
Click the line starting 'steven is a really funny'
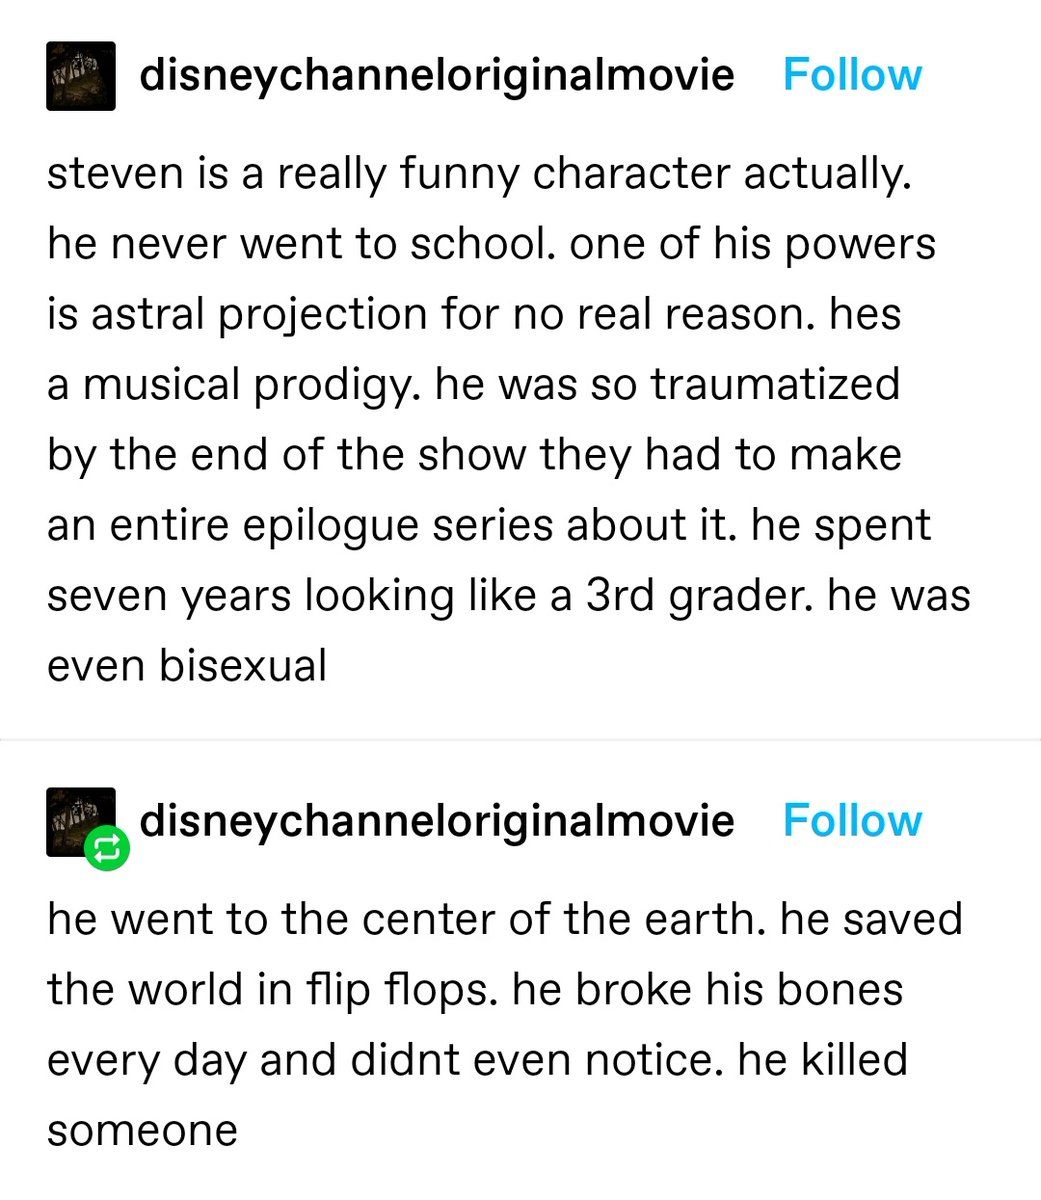[x=479, y=175]
